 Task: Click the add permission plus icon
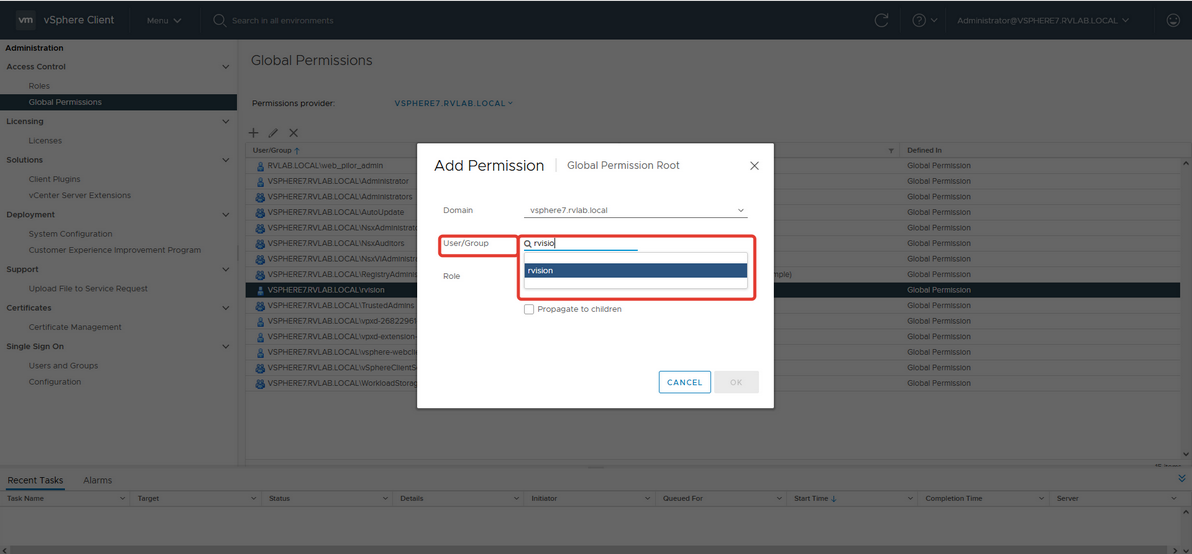(254, 132)
